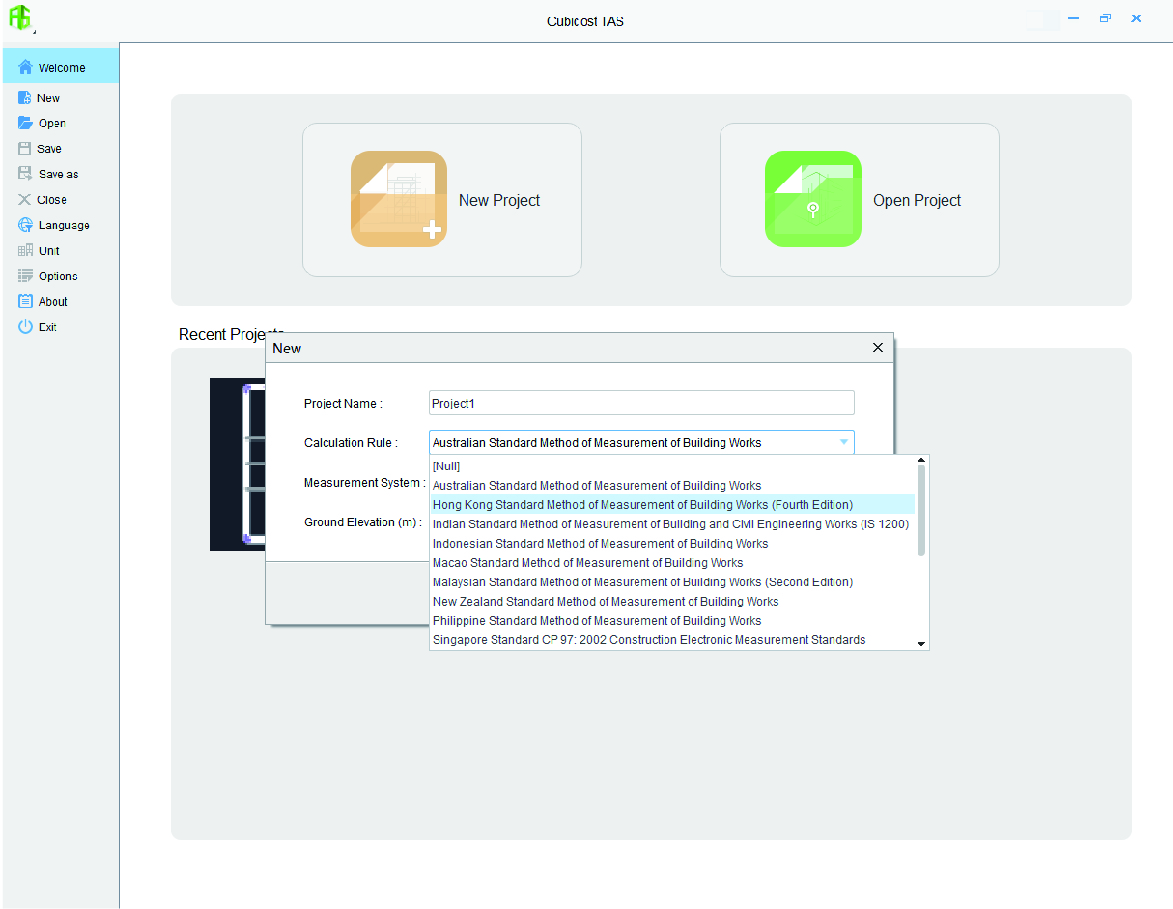
Task: Select the Welcome menu item
Action: point(61,68)
